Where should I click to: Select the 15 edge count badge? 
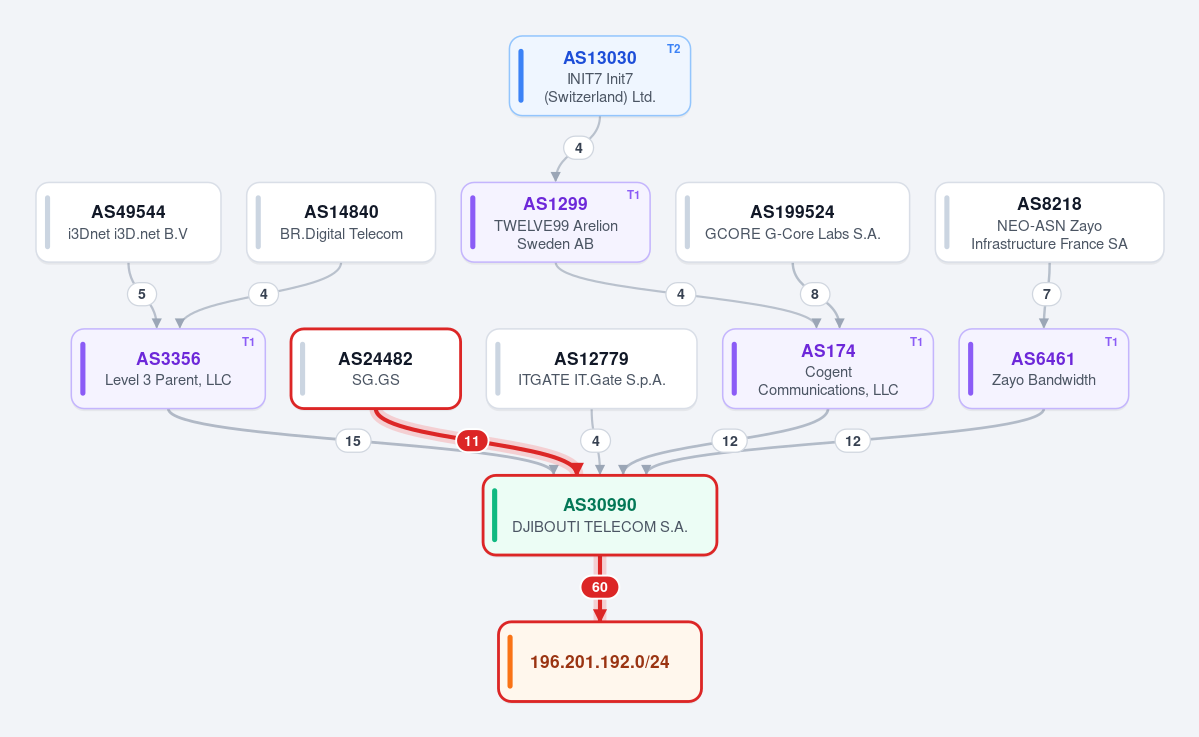(353, 441)
